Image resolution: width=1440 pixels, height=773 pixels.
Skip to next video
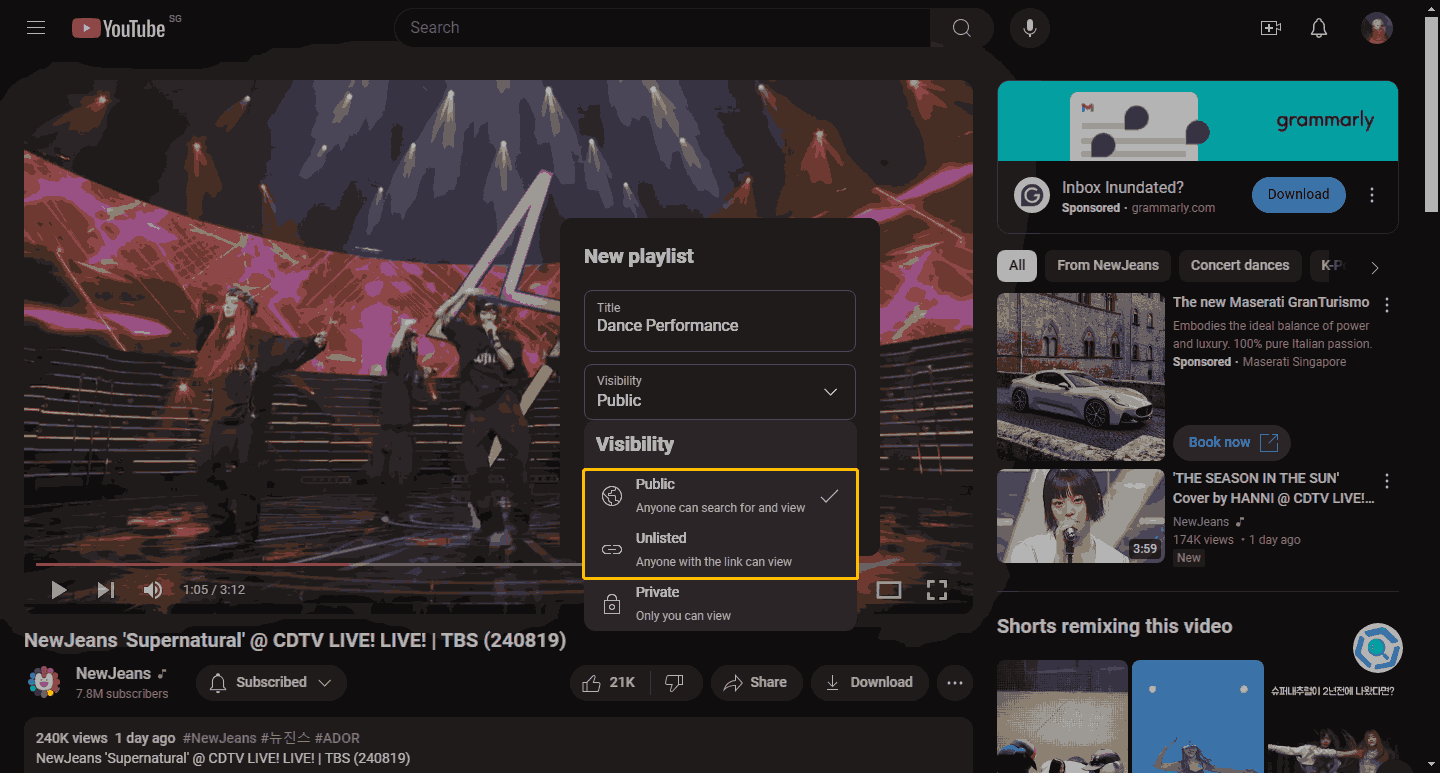click(106, 590)
